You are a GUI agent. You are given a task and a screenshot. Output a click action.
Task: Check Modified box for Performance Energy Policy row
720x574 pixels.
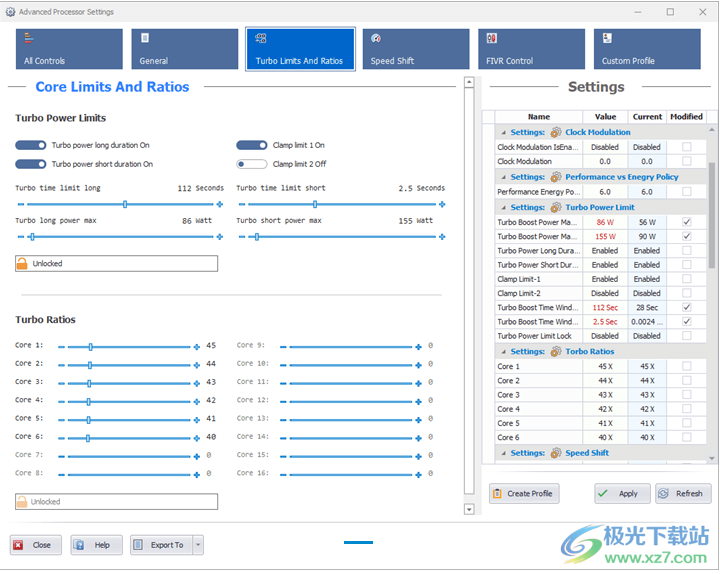click(686, 191)
